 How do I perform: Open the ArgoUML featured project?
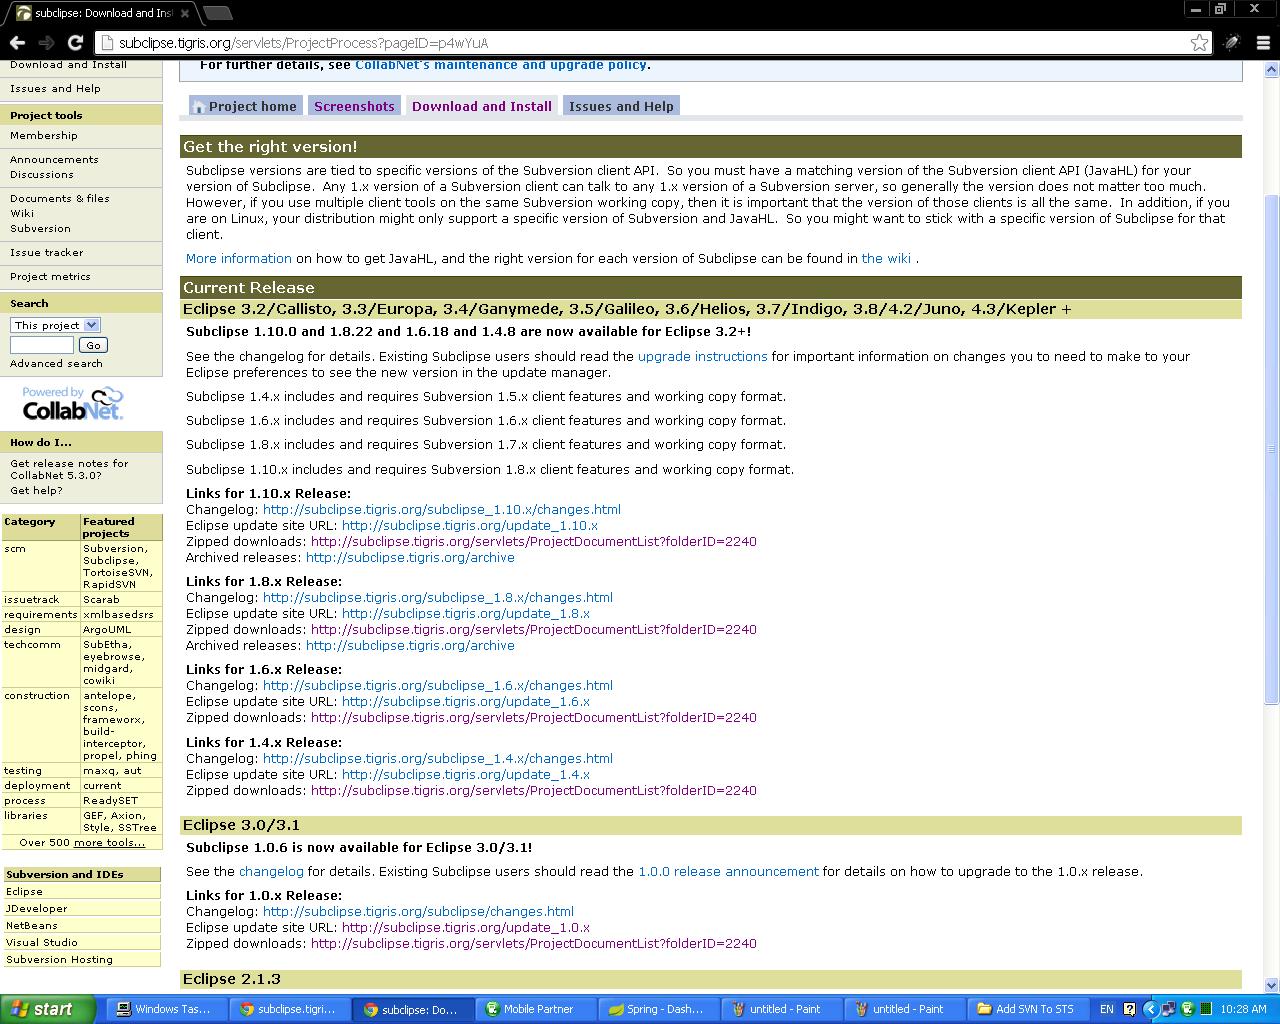pos(107,629)
